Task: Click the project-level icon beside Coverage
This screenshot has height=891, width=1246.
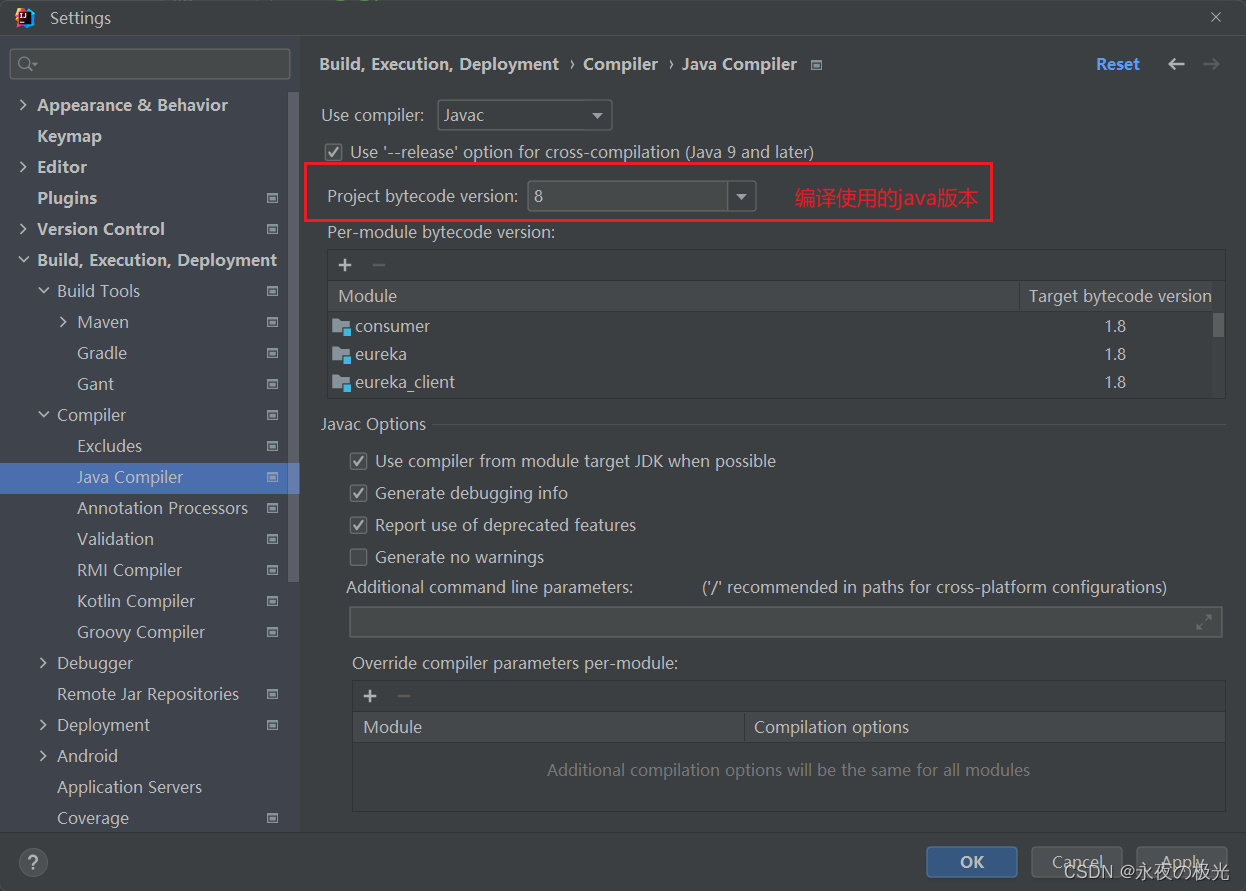Action: point(272,818)
